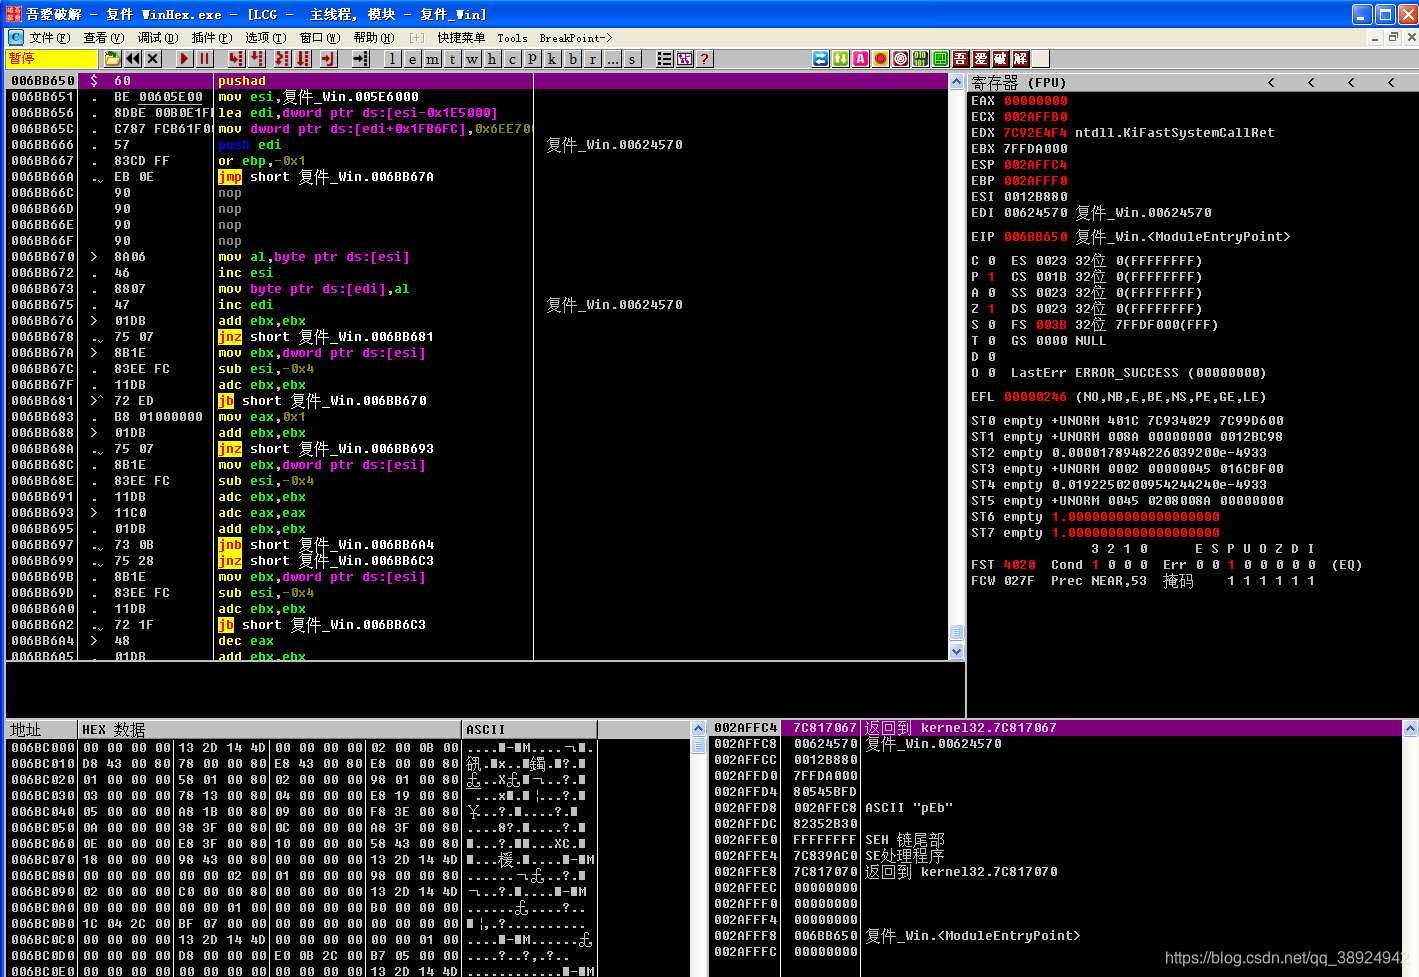This screenshot has height=977, width=1419.
Task: Click the red 解 toolbar icon
Action: (x=1021, y=59)
